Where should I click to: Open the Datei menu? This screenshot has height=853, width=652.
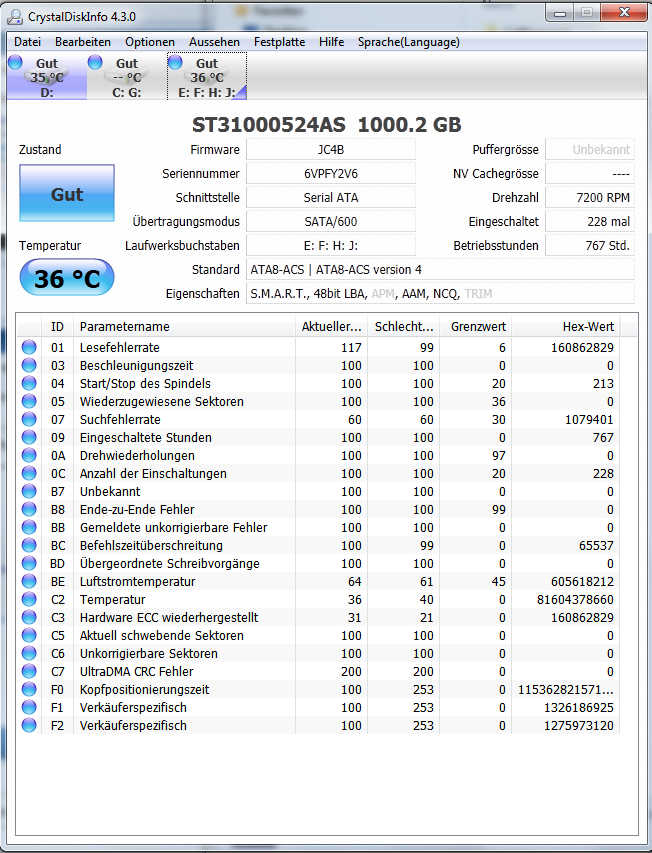27,42
